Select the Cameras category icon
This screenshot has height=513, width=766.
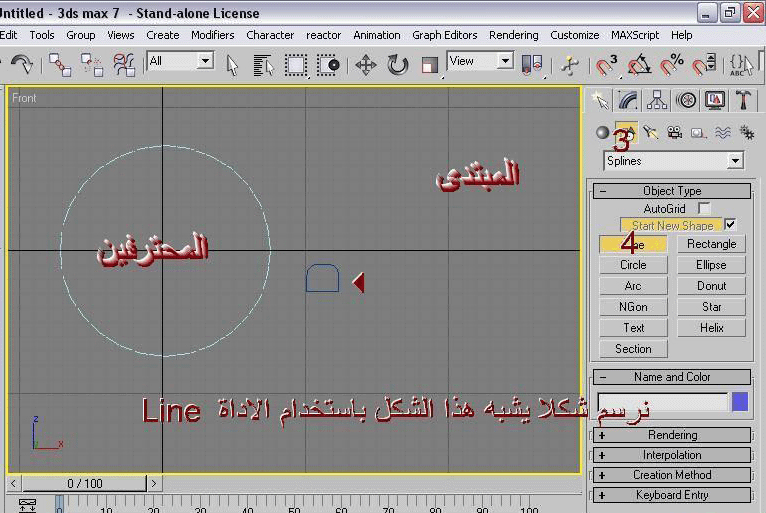pos(675,132)
